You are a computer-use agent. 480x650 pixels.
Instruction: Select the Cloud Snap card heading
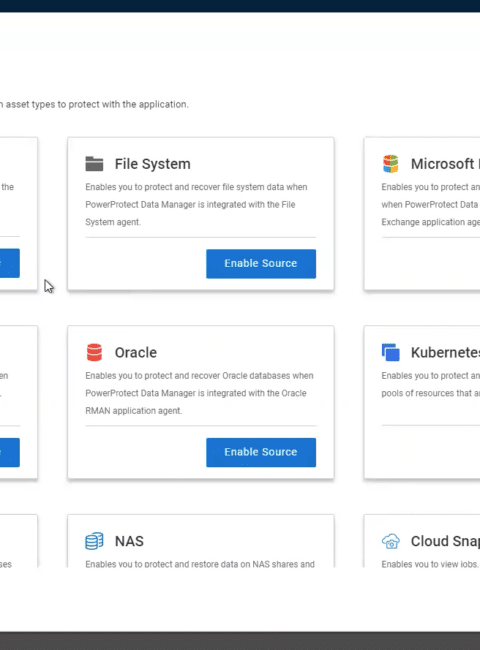tap(445, 541)
